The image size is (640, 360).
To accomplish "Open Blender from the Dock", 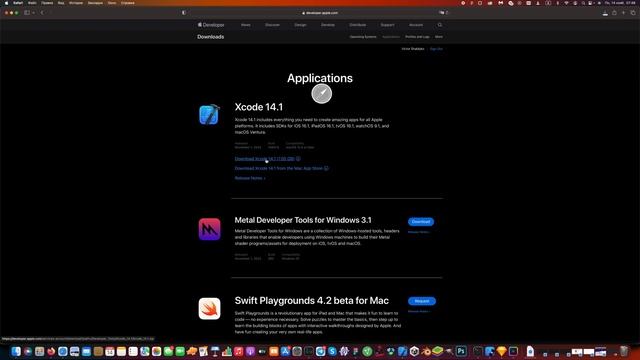I will click(426, 351).
